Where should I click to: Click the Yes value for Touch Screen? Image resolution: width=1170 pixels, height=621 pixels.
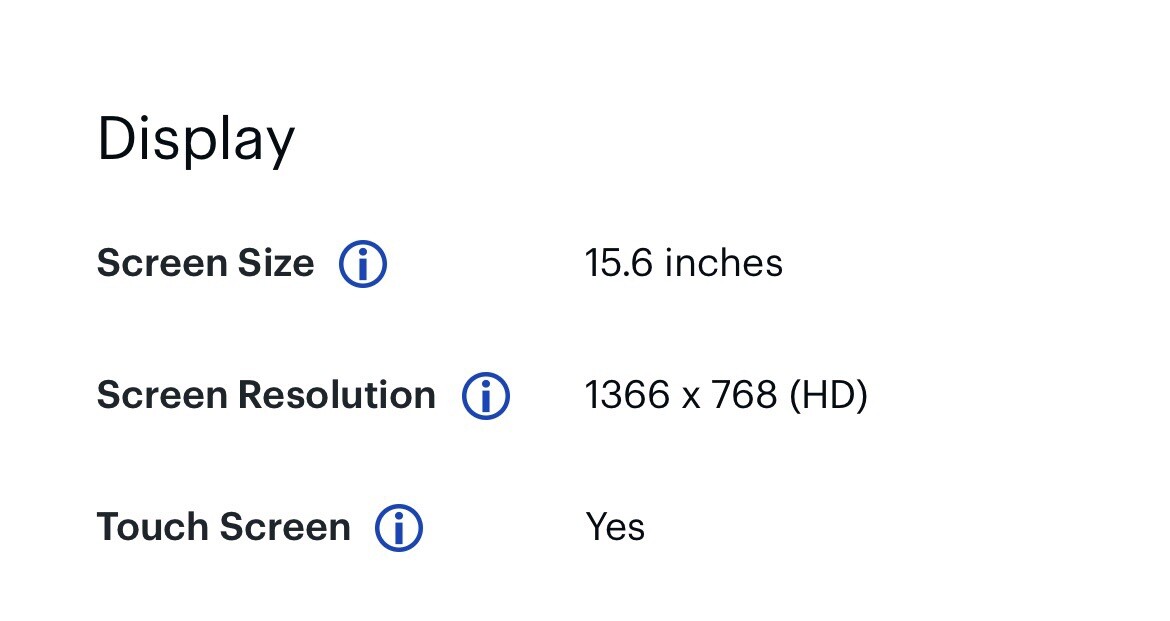point(616,527)
